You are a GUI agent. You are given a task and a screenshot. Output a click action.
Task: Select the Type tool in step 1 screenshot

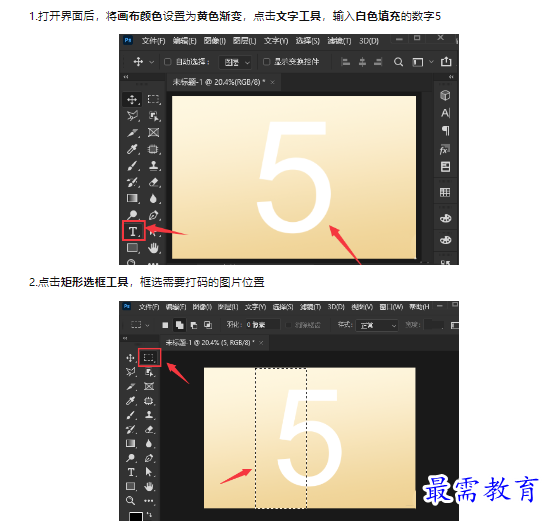click(133, 231)
